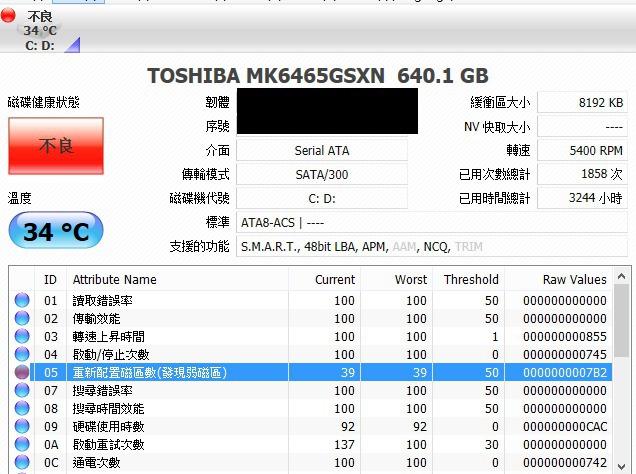Click raw value 000000000855
Screen dimensions: 636x474
click(565, 336)
